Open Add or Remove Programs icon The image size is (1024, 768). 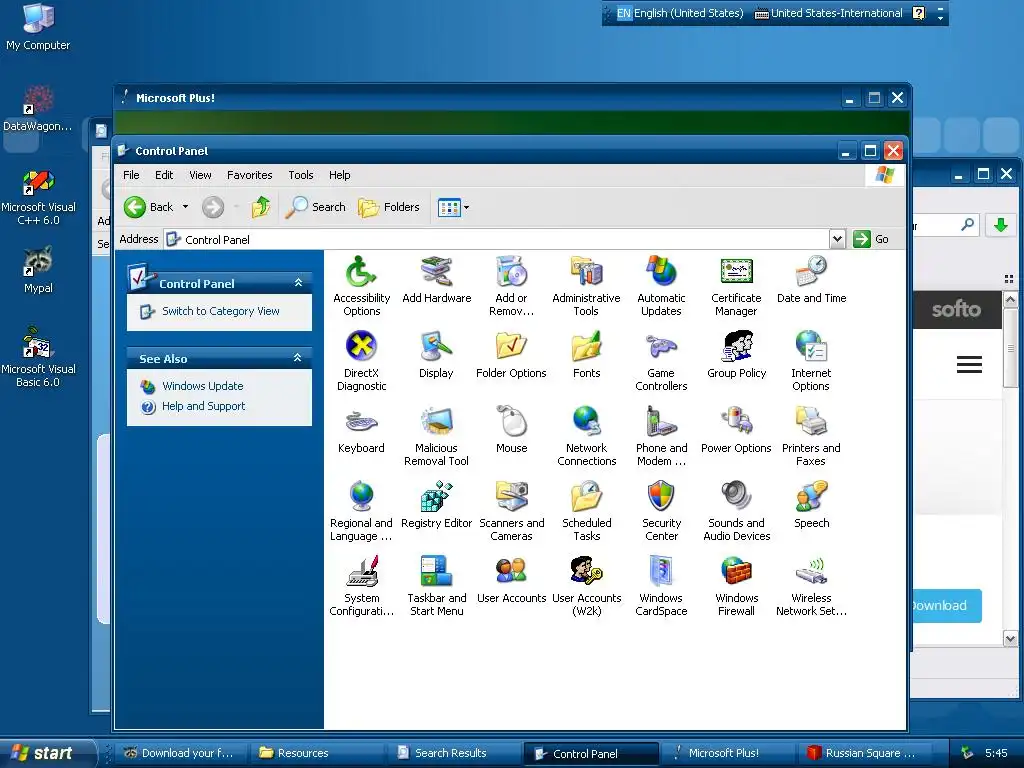click(511, 273)
